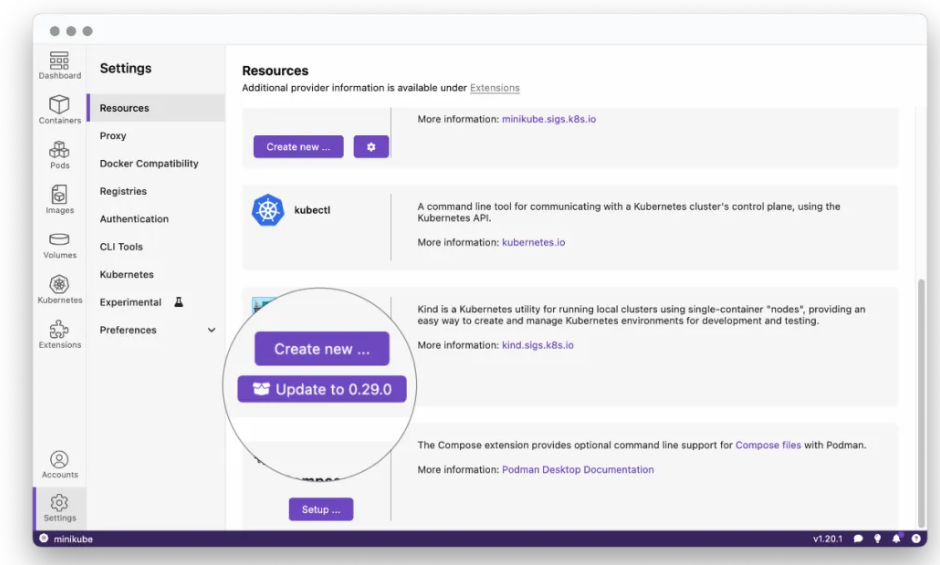Click Create new button for Kind
Image resolution: width=940 pixels, height=565 pixels.
coord(322,348)
